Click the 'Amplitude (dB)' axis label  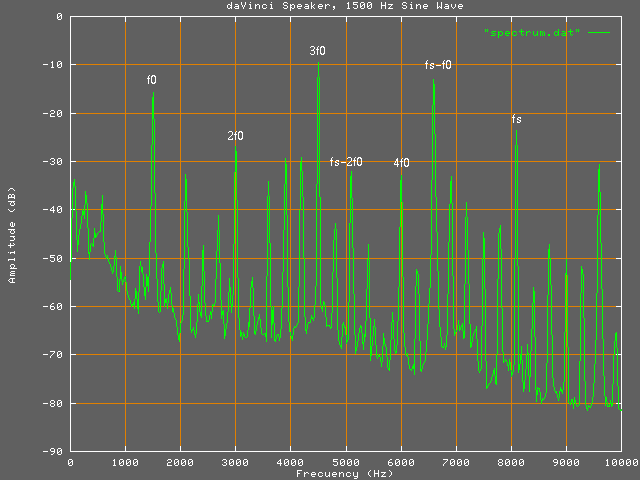click(x=12, y=235)
